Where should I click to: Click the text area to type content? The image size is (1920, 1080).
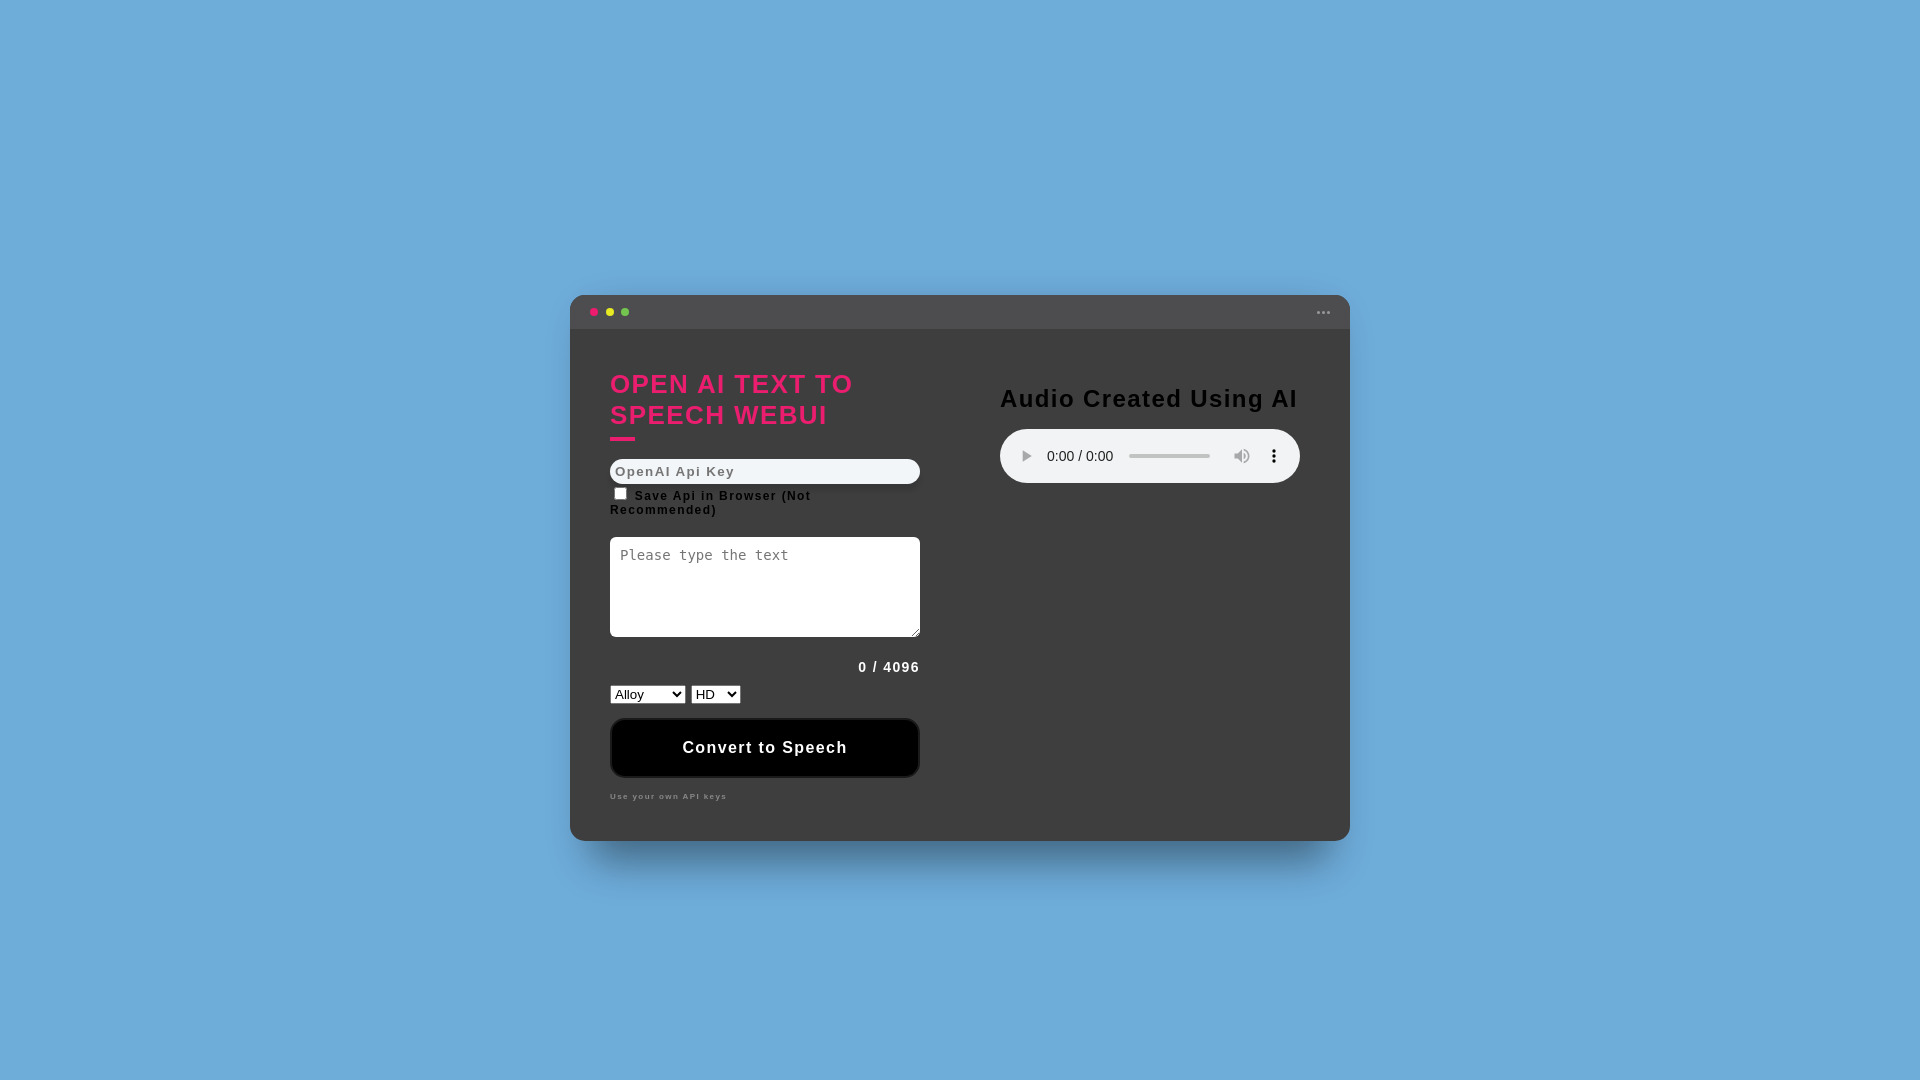pos(764,585)
